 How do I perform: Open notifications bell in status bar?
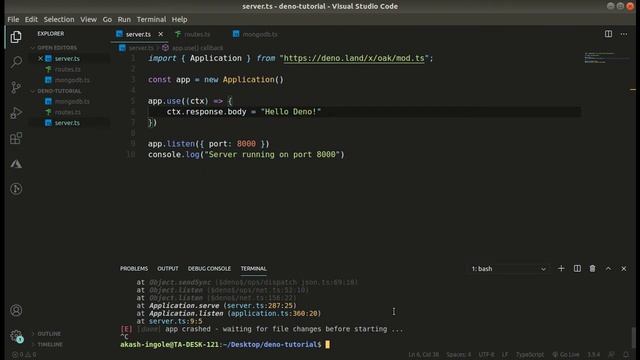[627, 355]
